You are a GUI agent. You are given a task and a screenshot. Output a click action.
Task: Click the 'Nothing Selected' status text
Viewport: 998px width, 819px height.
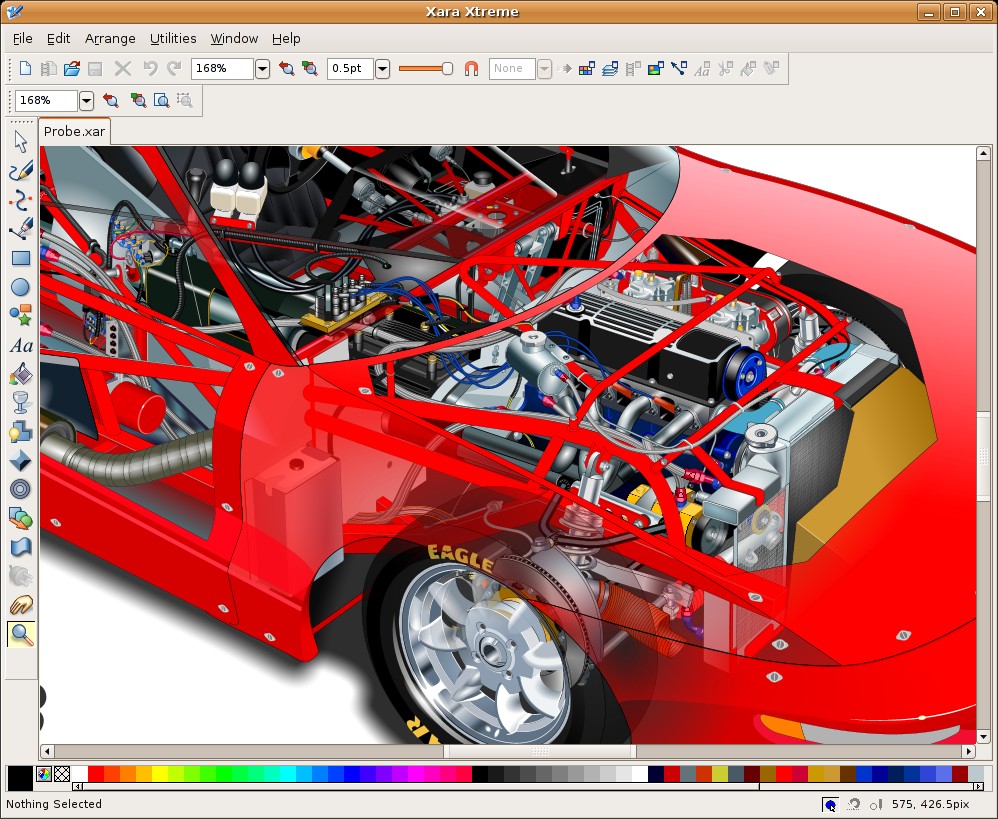(54, 804)
